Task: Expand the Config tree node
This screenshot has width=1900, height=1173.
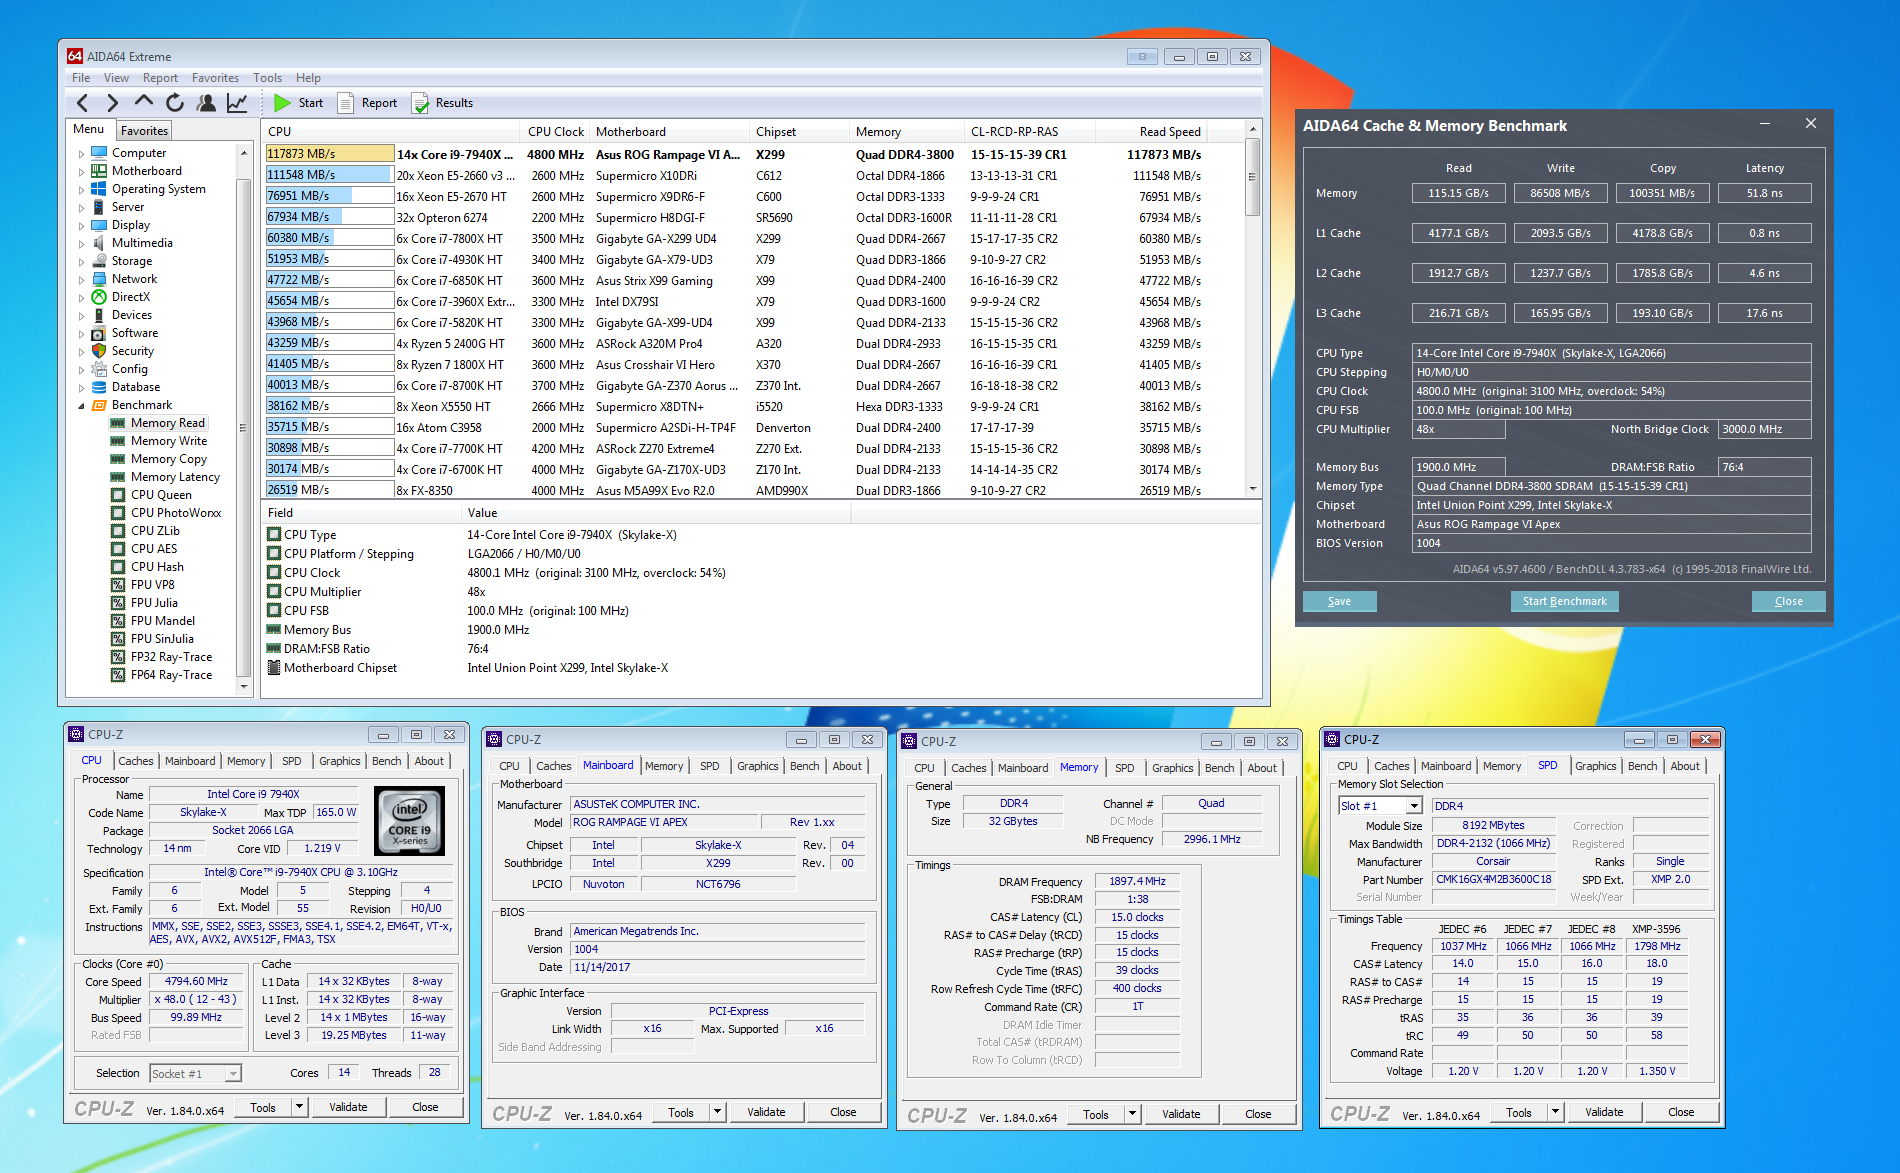Action: tap(81, 370)
